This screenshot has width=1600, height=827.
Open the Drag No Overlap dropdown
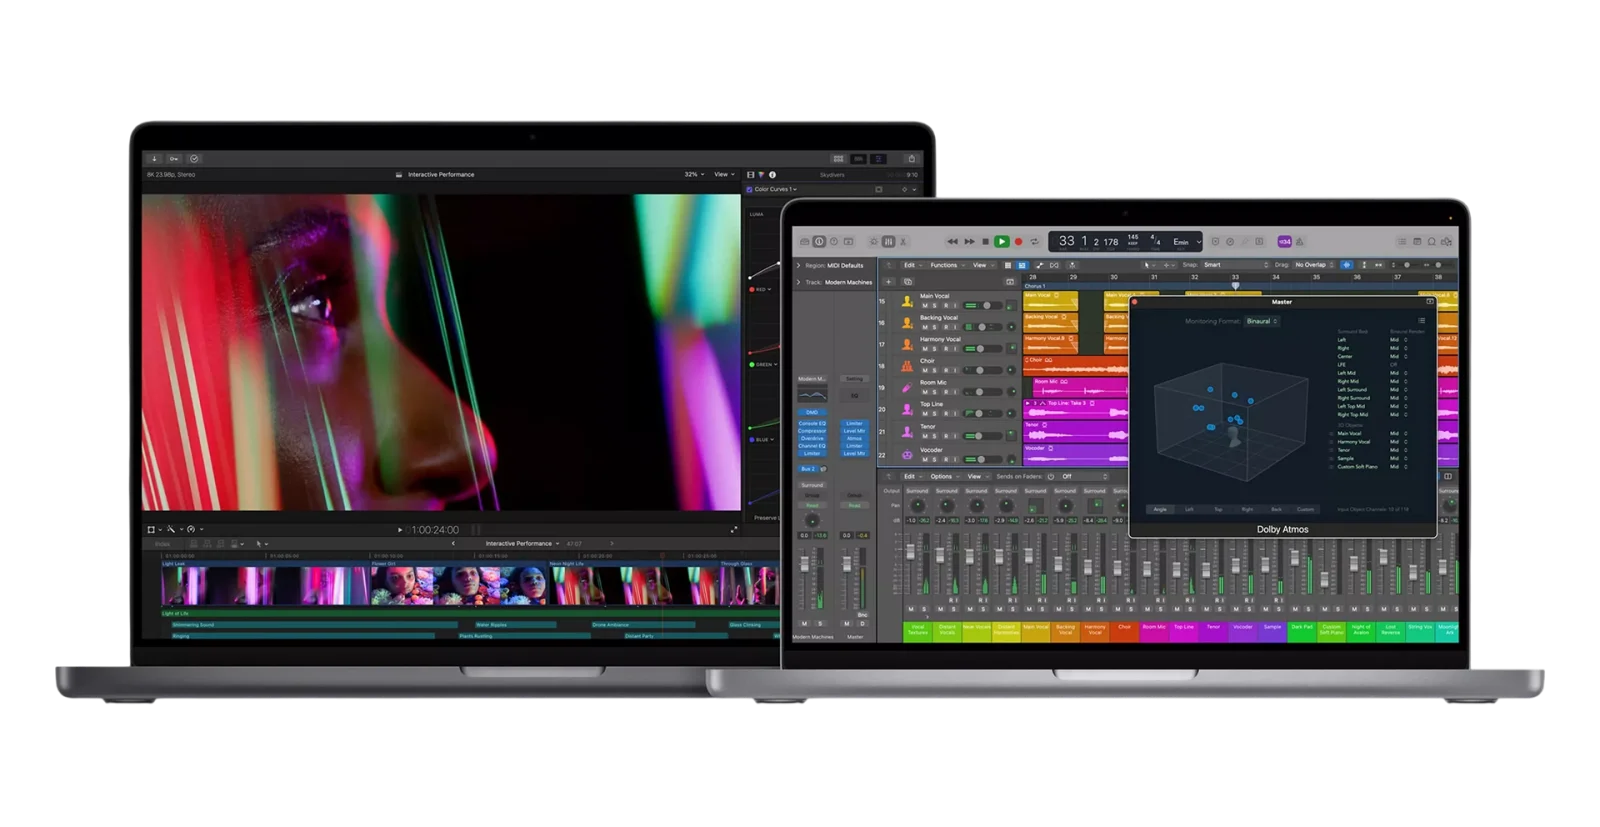(x=1314, y=265)
